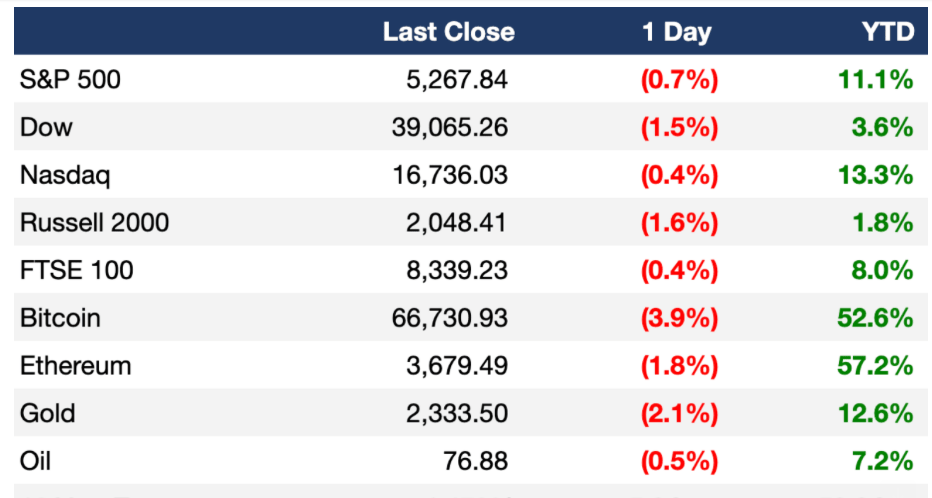This screenshot has width=932, height=498.
Task: Click the Bitcoin row label
Action: coord(60,318)
